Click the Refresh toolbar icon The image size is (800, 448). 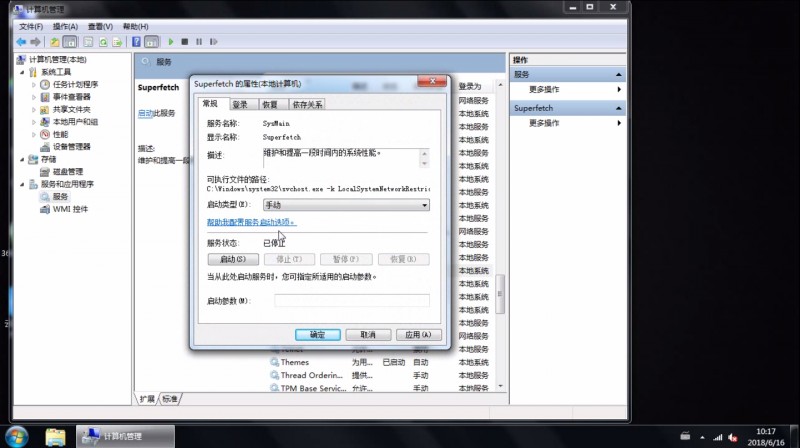[103, 42]
